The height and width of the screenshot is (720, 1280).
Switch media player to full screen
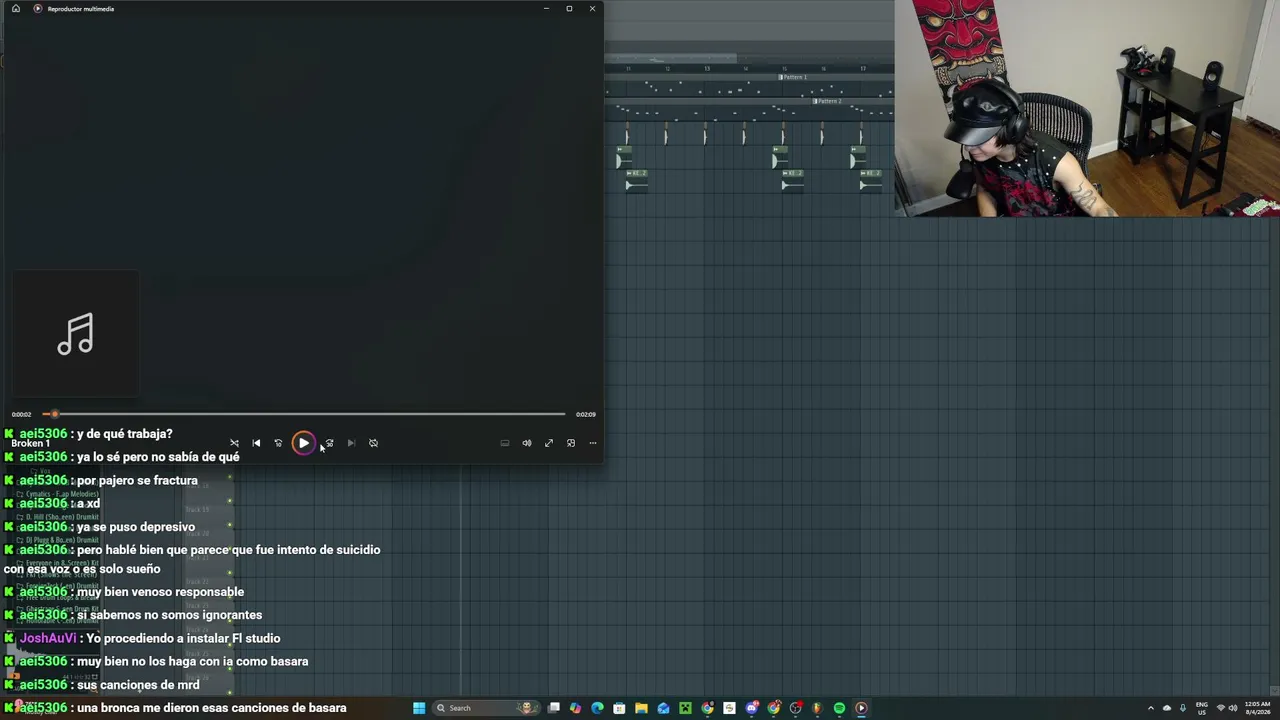point(549,443)
